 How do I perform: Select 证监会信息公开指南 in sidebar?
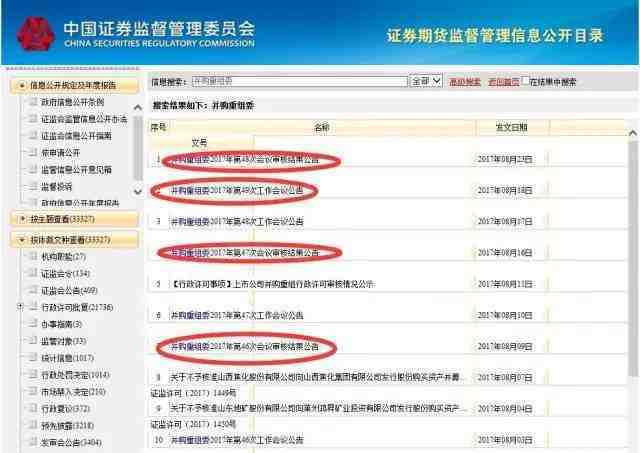[76, 136]
